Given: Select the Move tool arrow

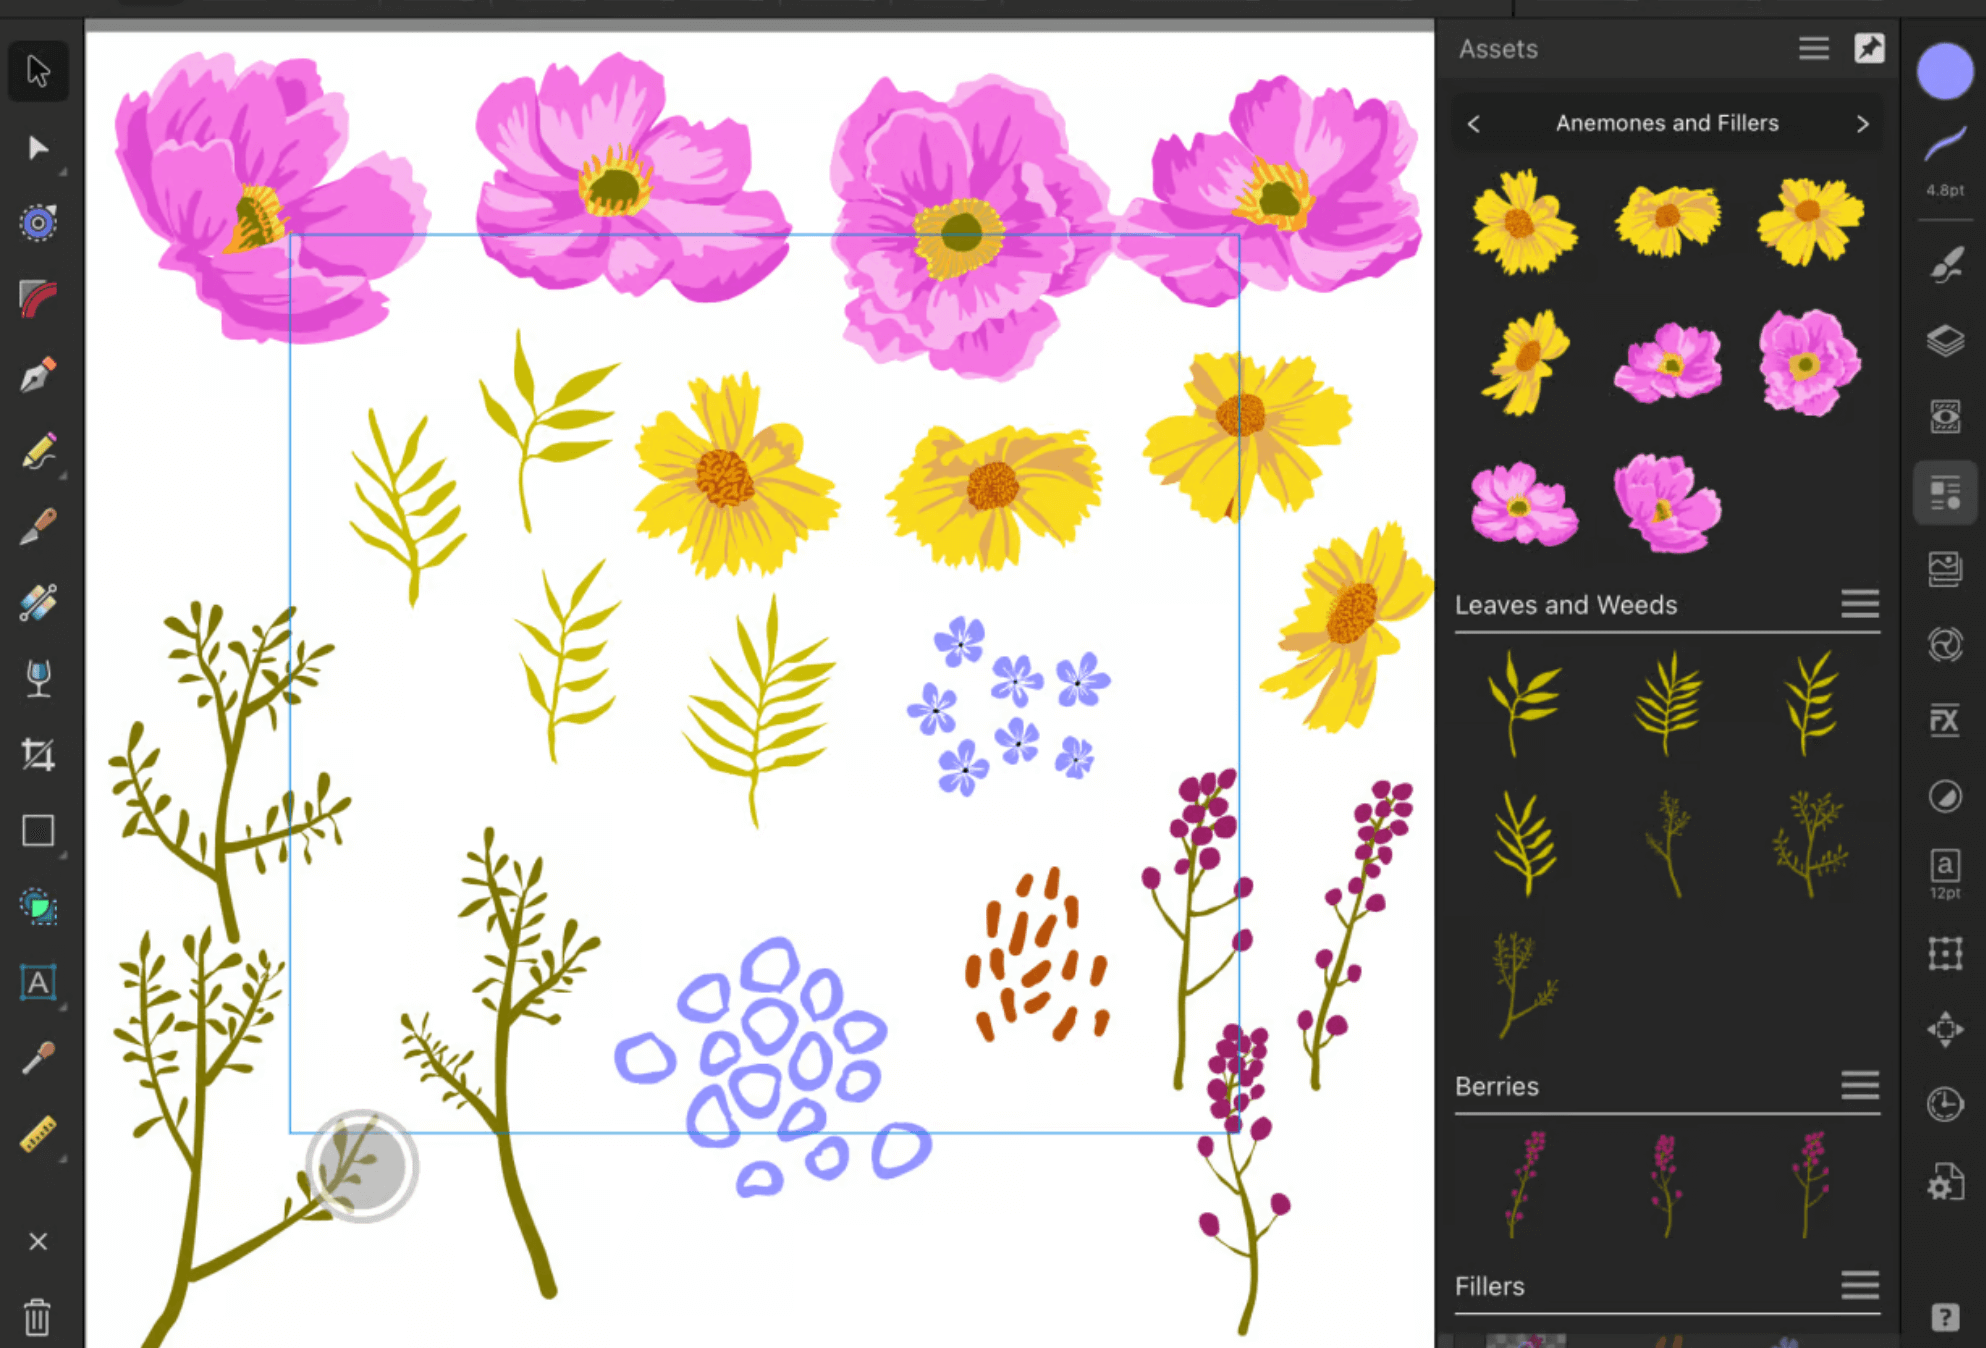Looking at the screenshot, I should [x=38, y=71].
